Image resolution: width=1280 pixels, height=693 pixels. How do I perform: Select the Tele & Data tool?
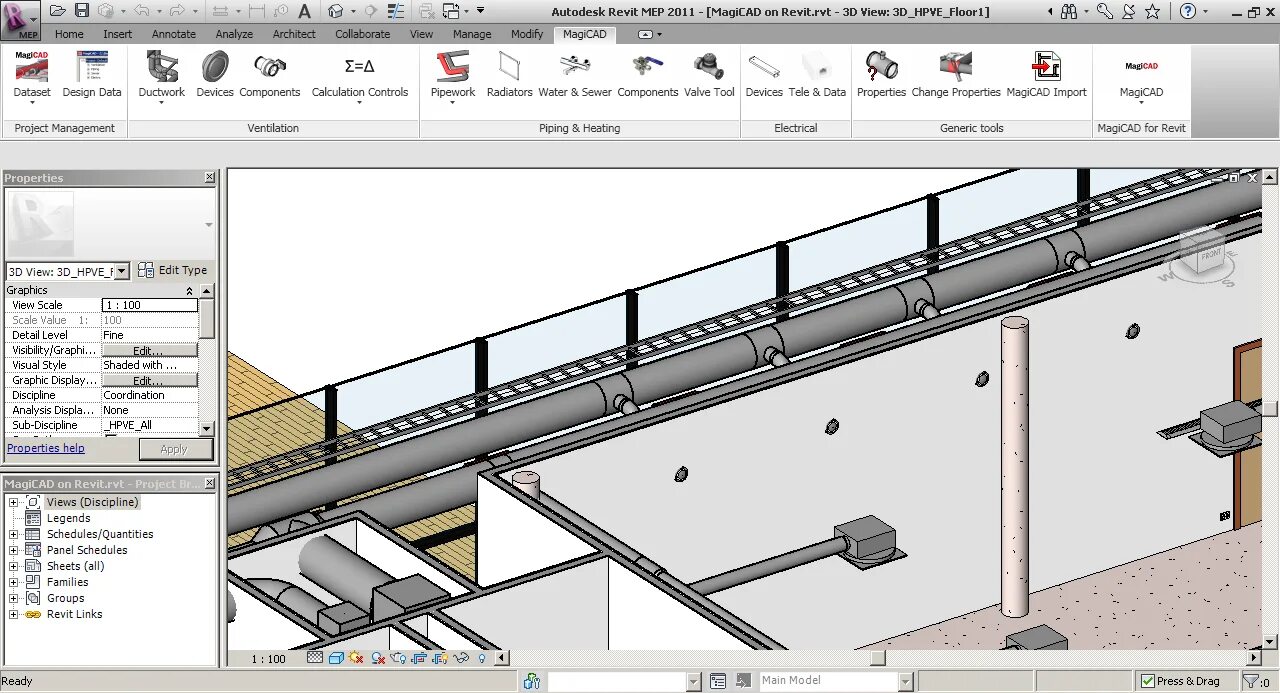click(818, 76)
